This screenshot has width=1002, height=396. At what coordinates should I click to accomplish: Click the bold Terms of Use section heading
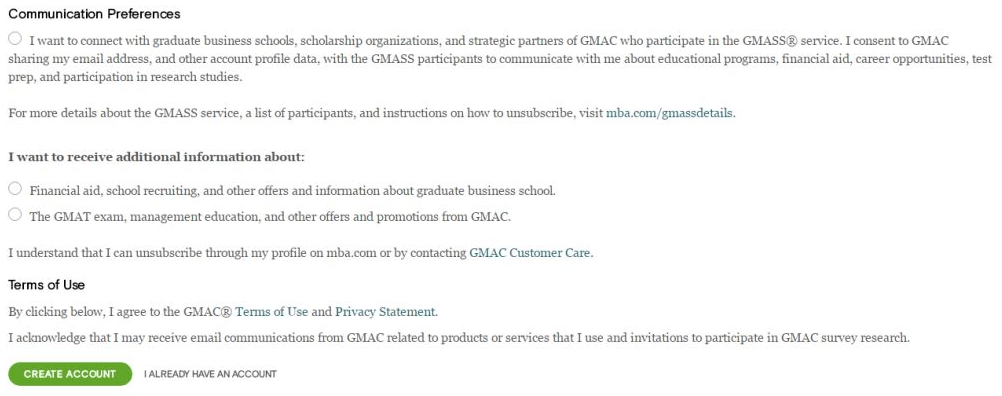click(x=47, y=285)
